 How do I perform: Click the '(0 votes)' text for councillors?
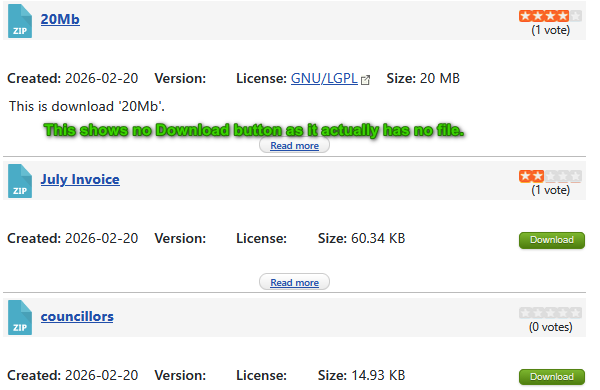551,327
